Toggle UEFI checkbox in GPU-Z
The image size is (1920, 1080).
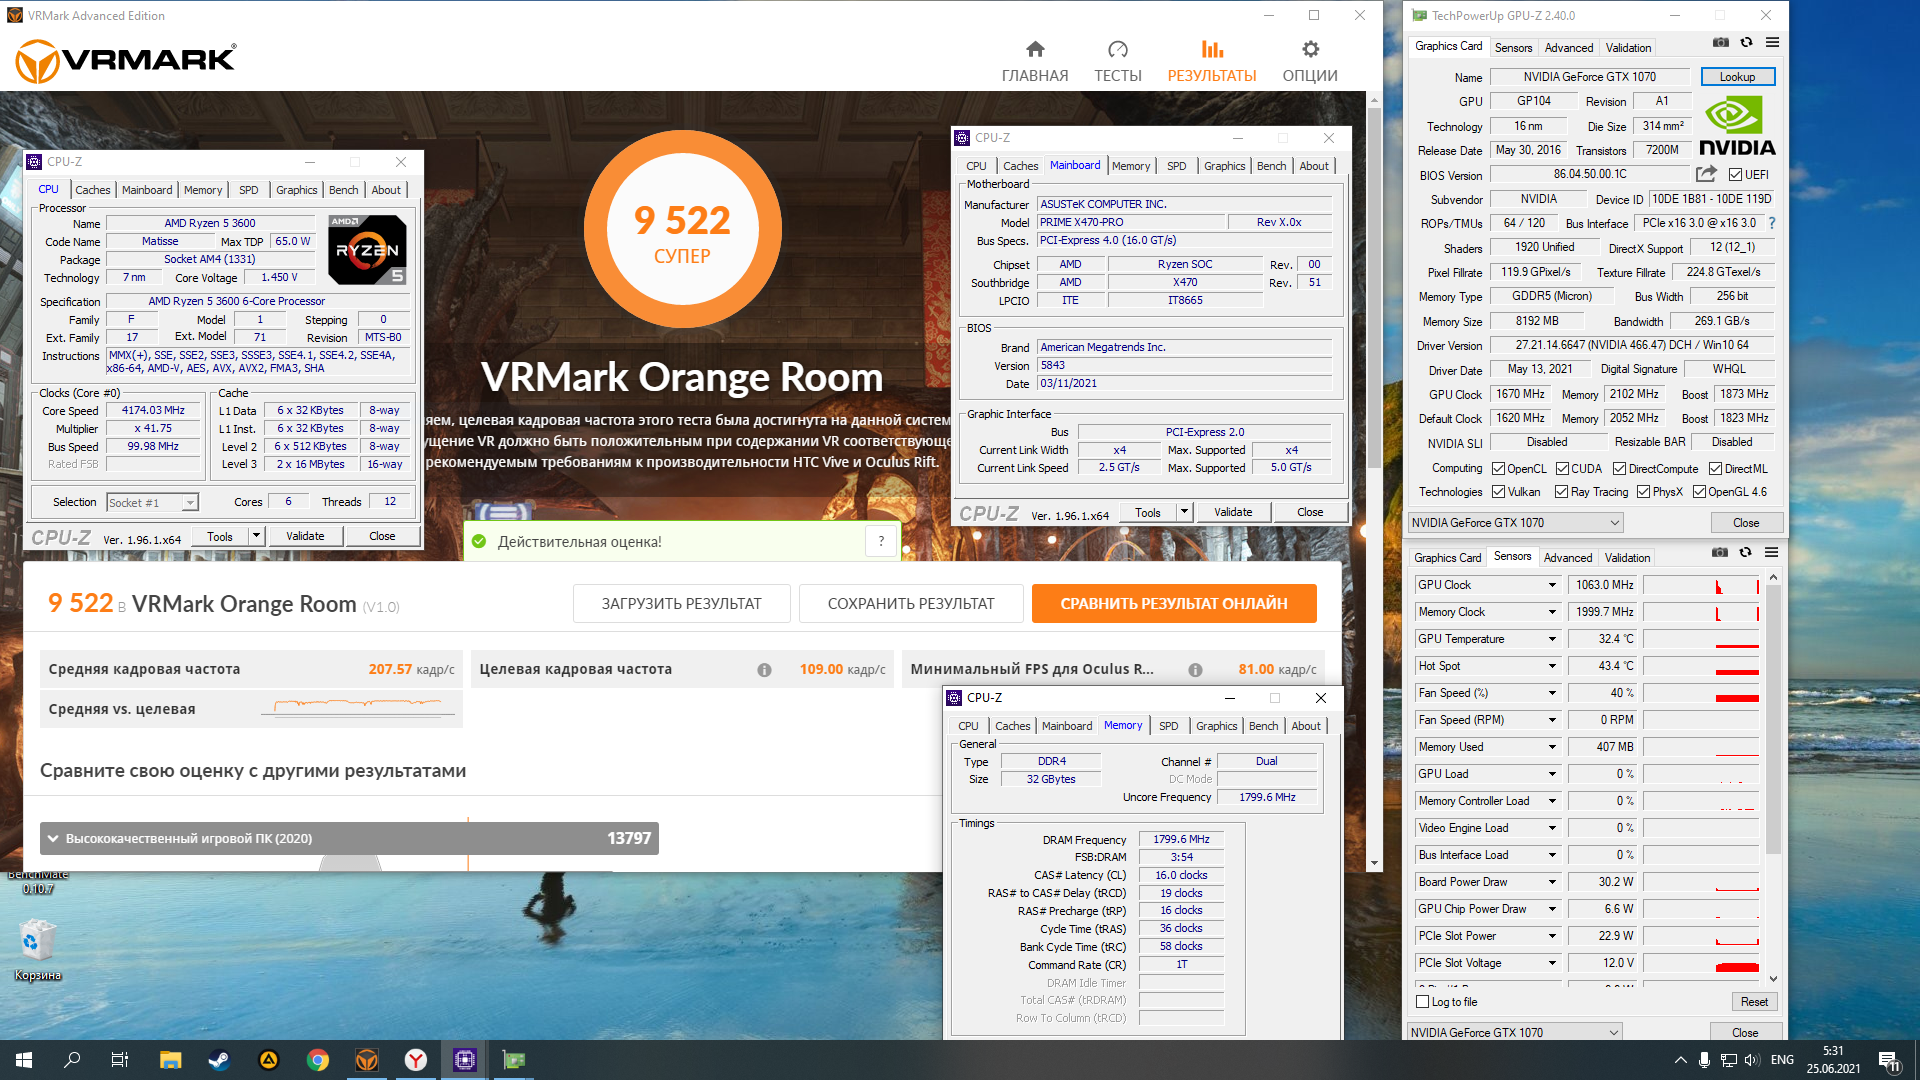pyautogui.click(x=1735, y=175)
